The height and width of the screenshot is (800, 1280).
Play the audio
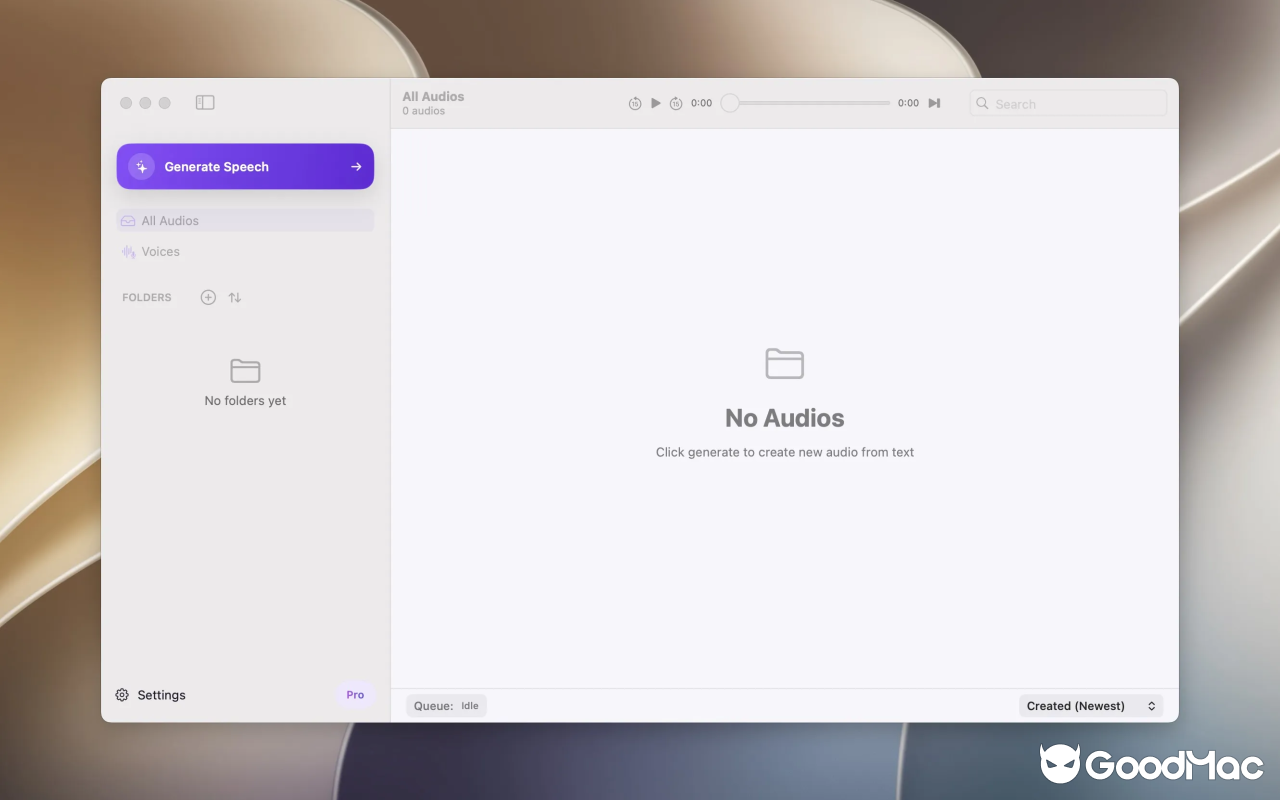click(656, 103)
